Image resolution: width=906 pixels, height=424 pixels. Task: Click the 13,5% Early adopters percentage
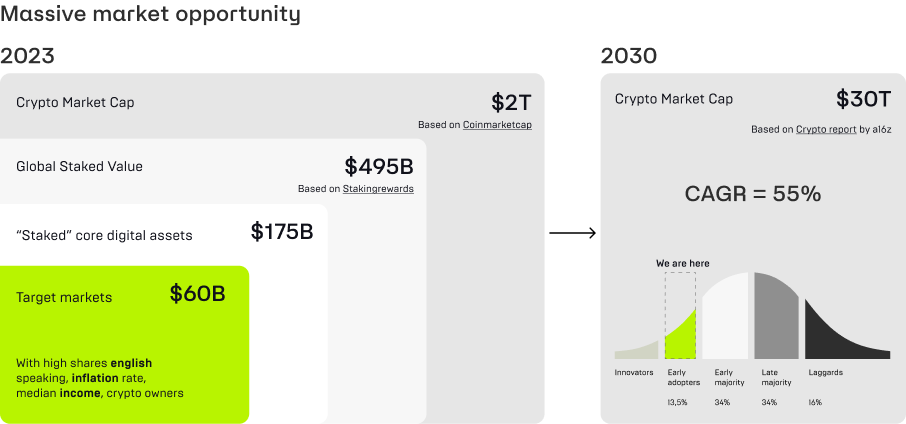679,402
